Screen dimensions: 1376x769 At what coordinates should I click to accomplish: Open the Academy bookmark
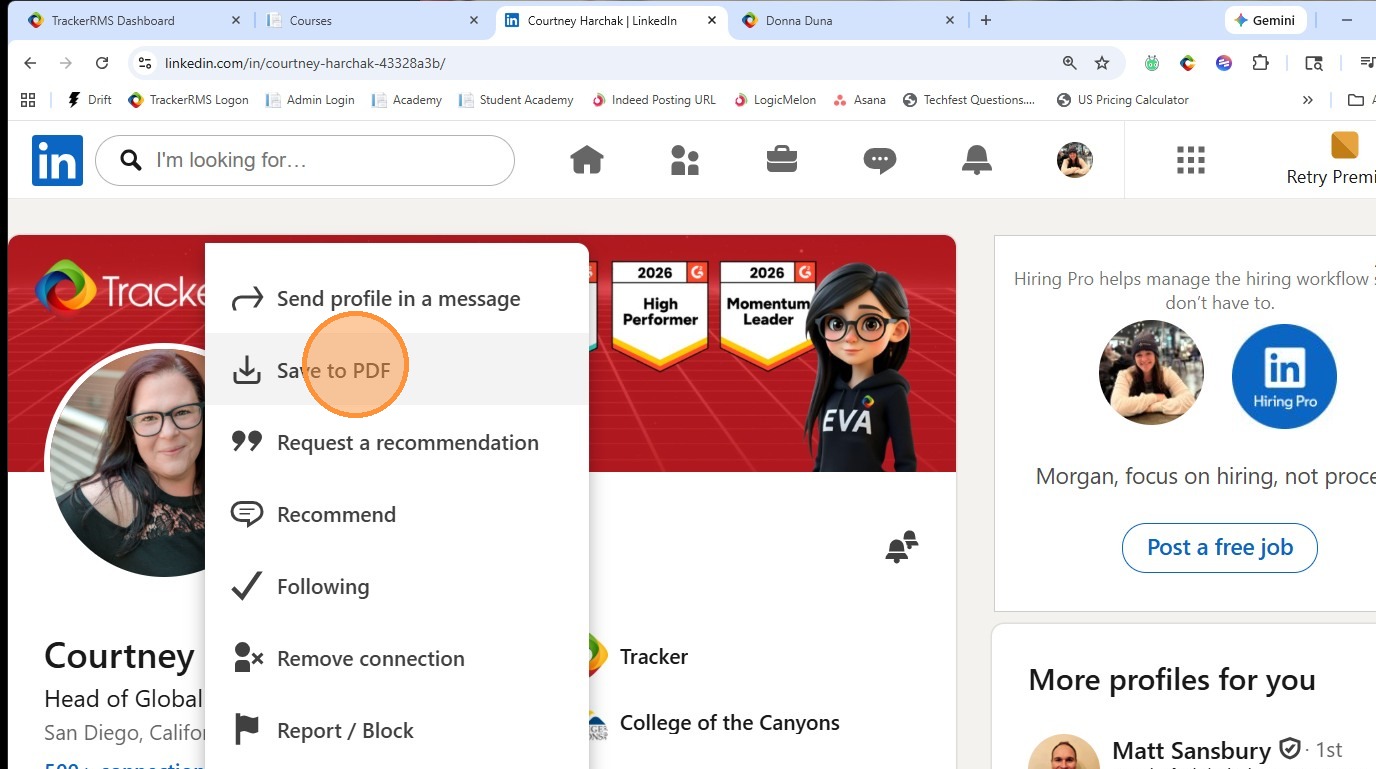[407, 100]
